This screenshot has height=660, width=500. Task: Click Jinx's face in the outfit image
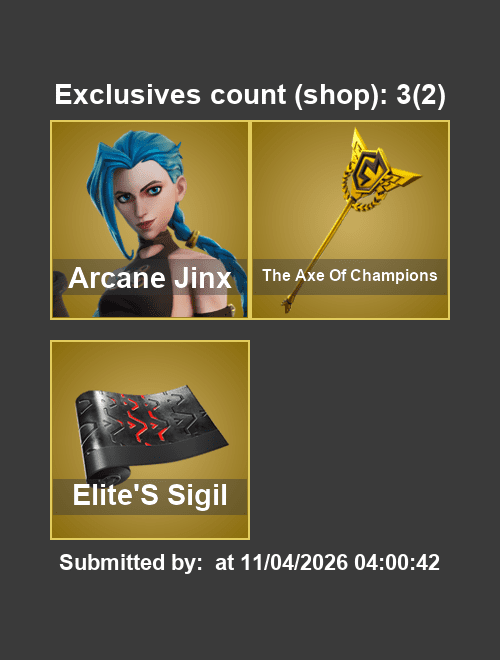[x=143, y=202]
